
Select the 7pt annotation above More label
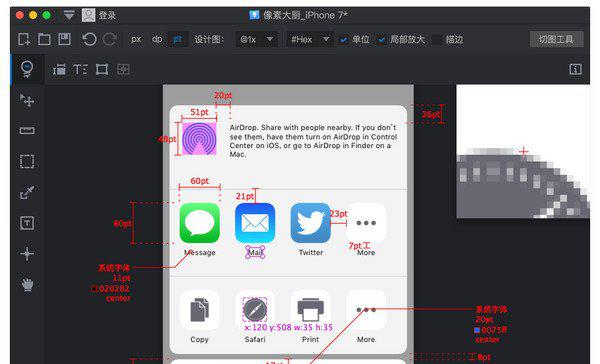[x=355, y=246]
